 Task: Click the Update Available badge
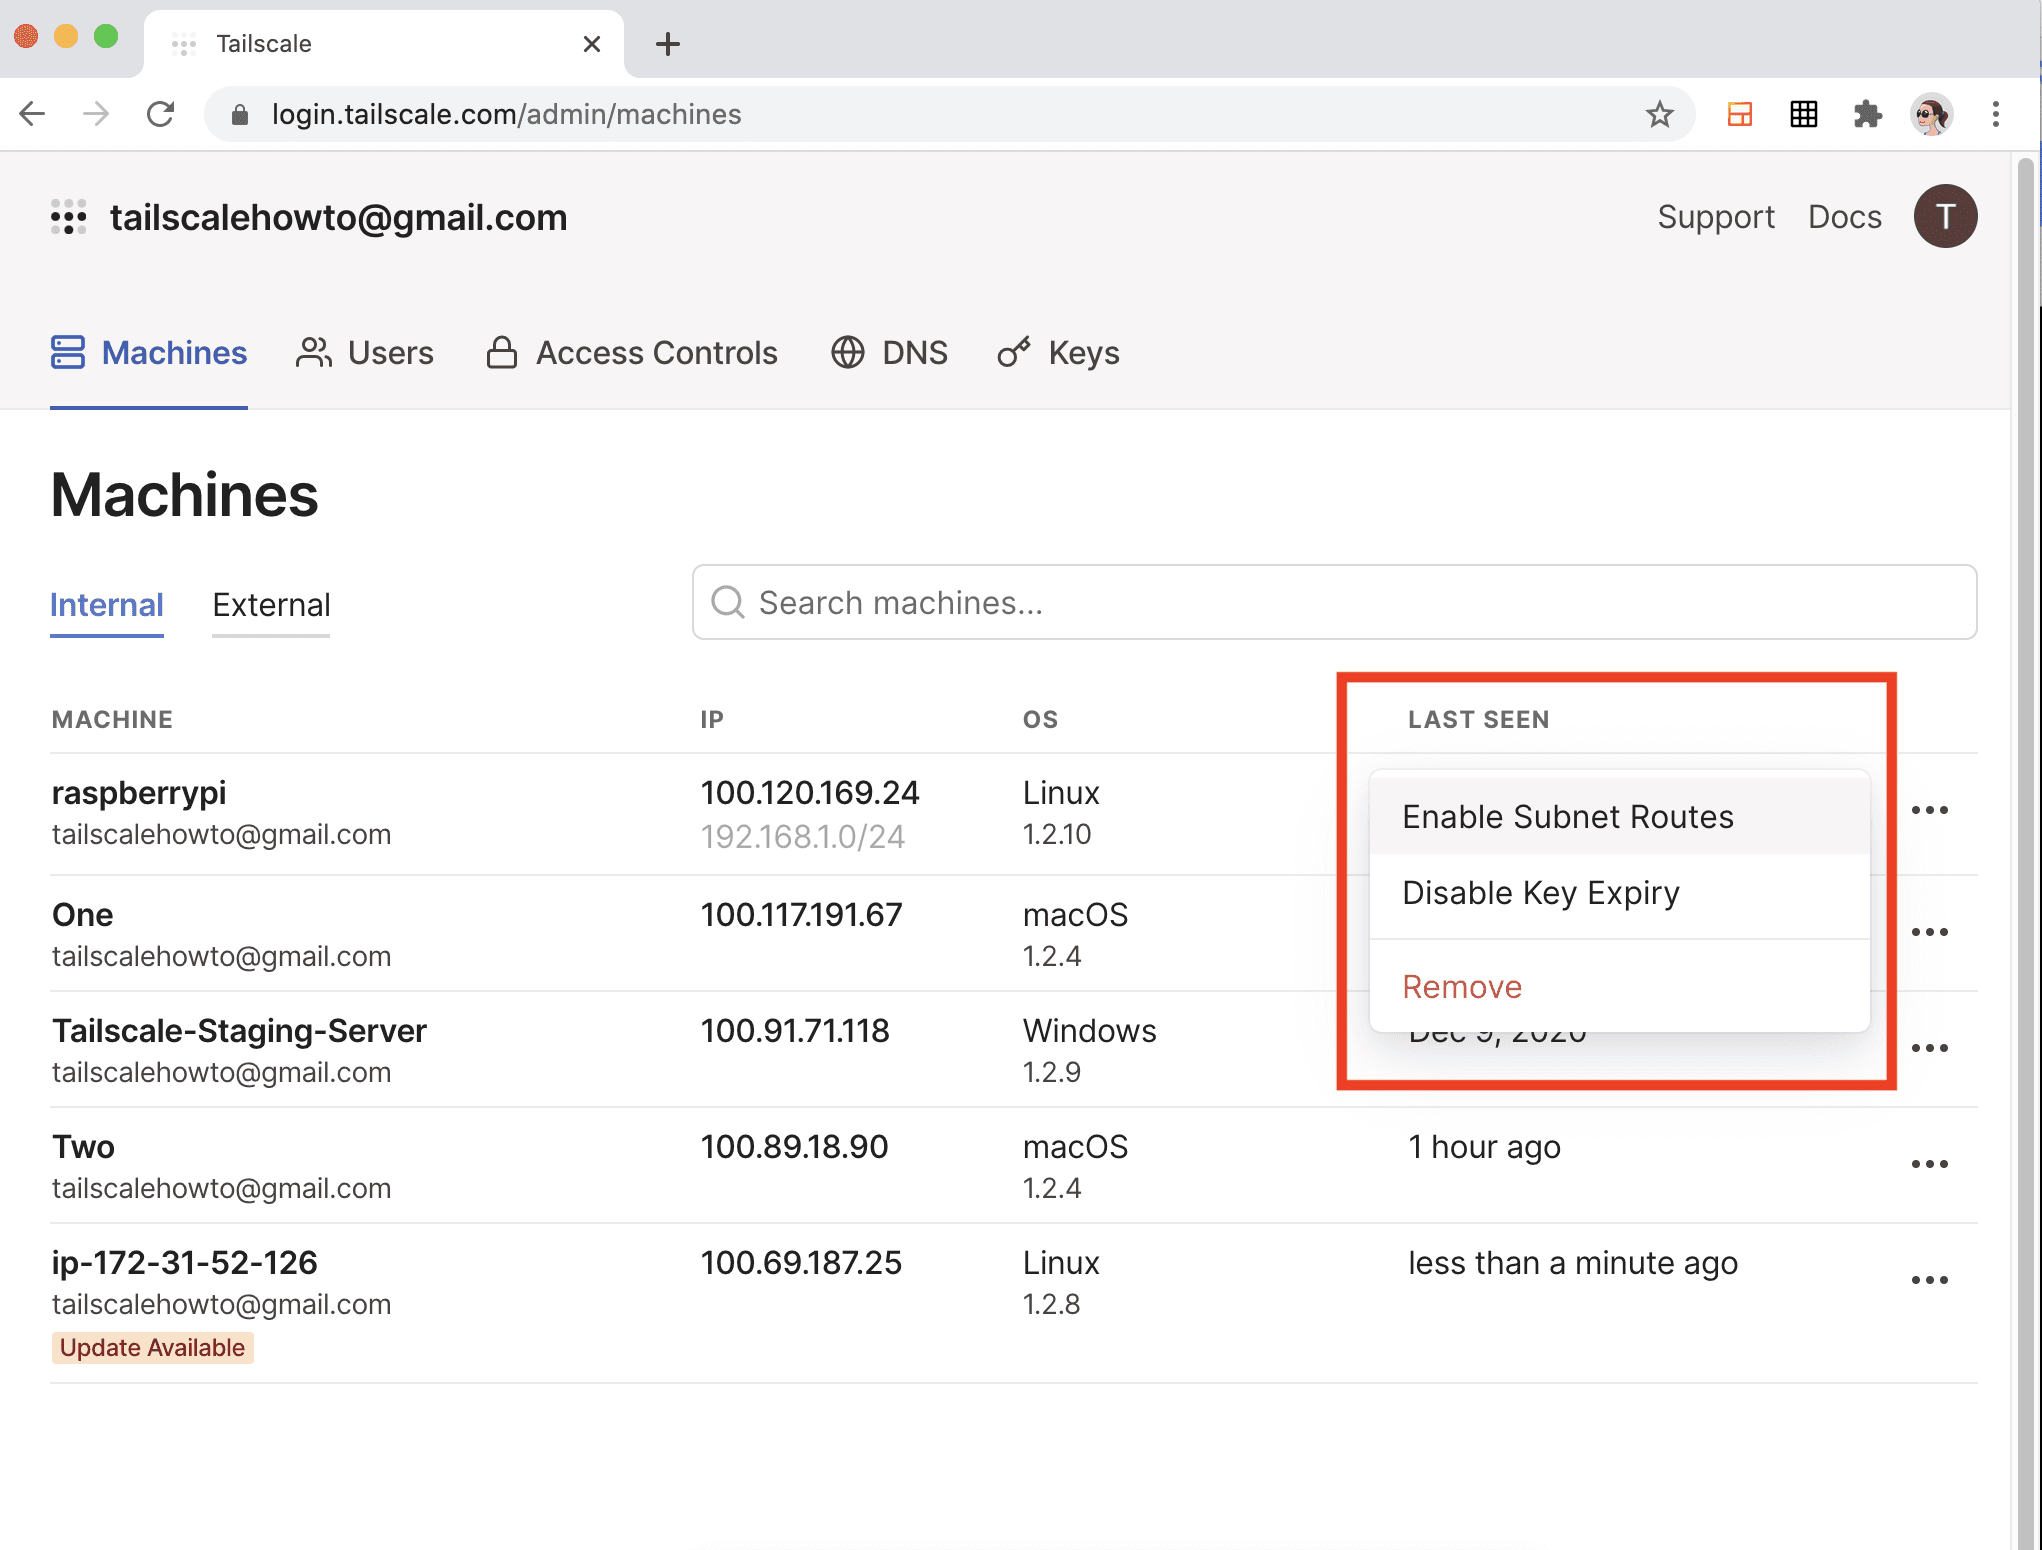click(152, 1348)
